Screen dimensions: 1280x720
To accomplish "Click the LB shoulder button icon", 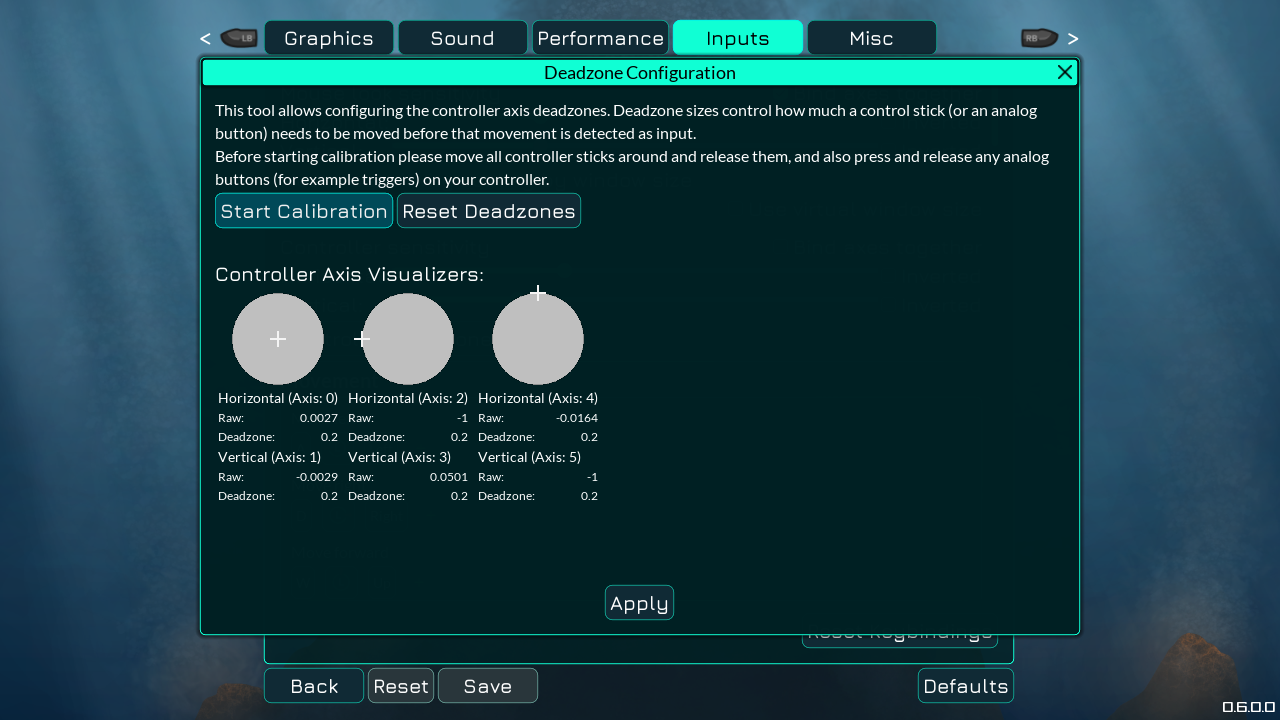I will point(240,37).
